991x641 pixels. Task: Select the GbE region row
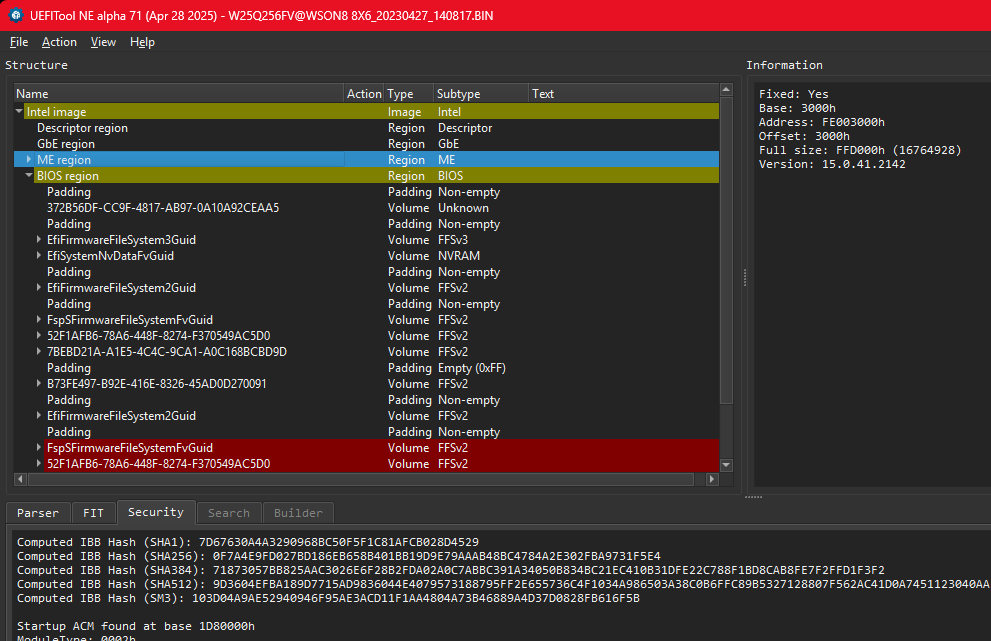(x=367, y=144)
